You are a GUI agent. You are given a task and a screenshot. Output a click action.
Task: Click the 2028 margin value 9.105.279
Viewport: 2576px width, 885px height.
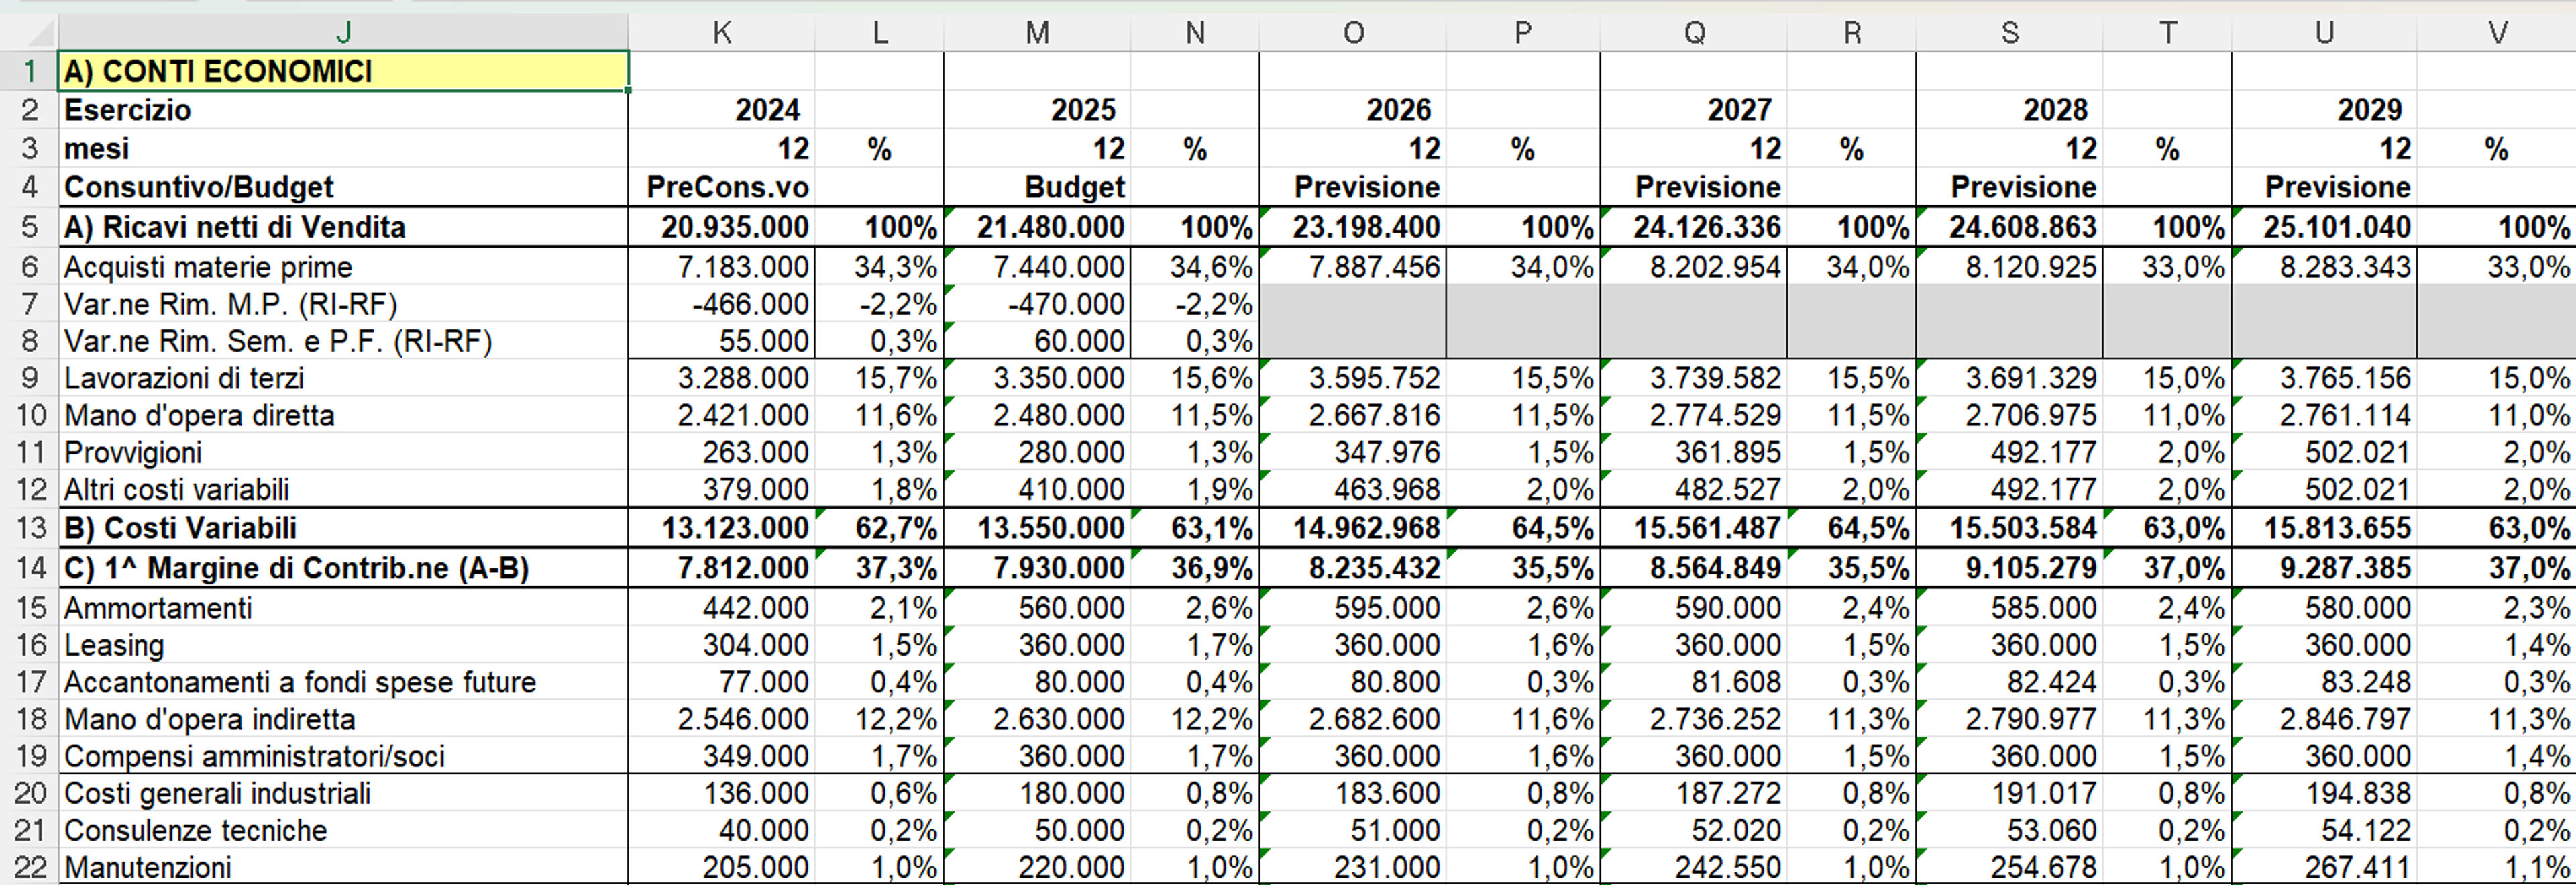[2008, 568]
